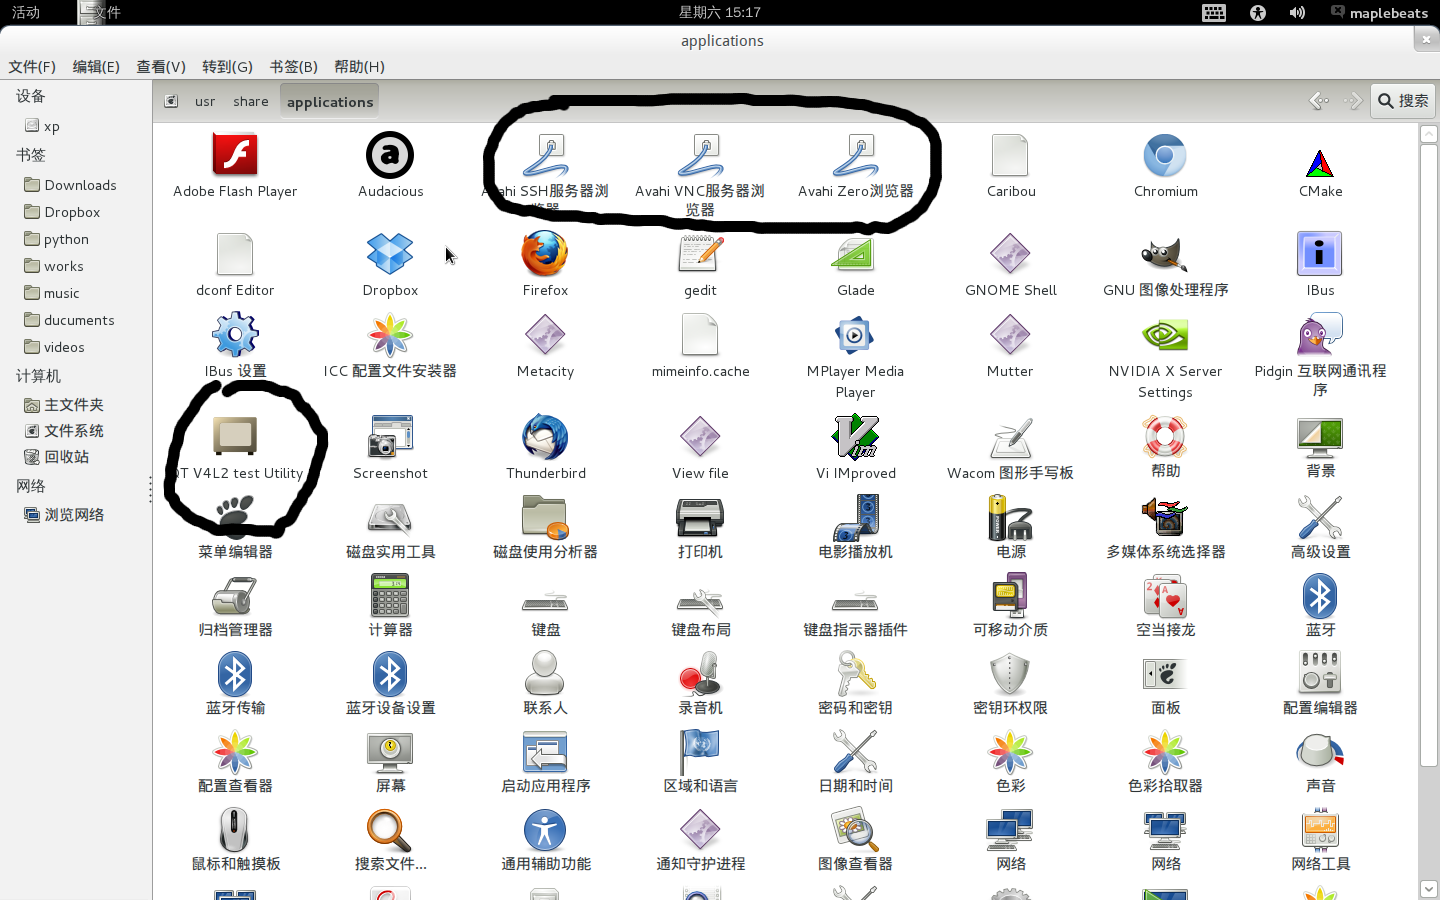Open the 通用辅助功能 accessibility icon
The height and width of the screenshot is (900, 1440).
coord(545,829)
